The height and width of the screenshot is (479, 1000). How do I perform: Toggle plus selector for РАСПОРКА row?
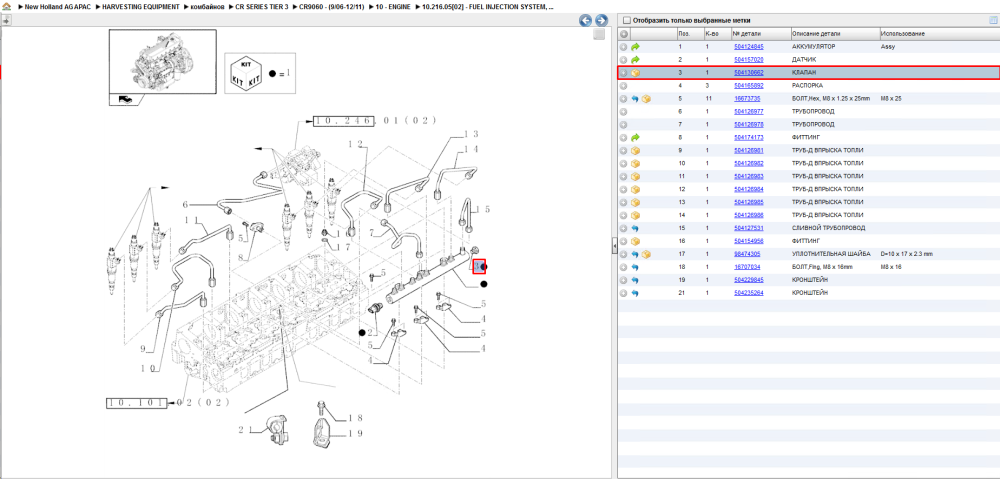click(x=624, y=86)
